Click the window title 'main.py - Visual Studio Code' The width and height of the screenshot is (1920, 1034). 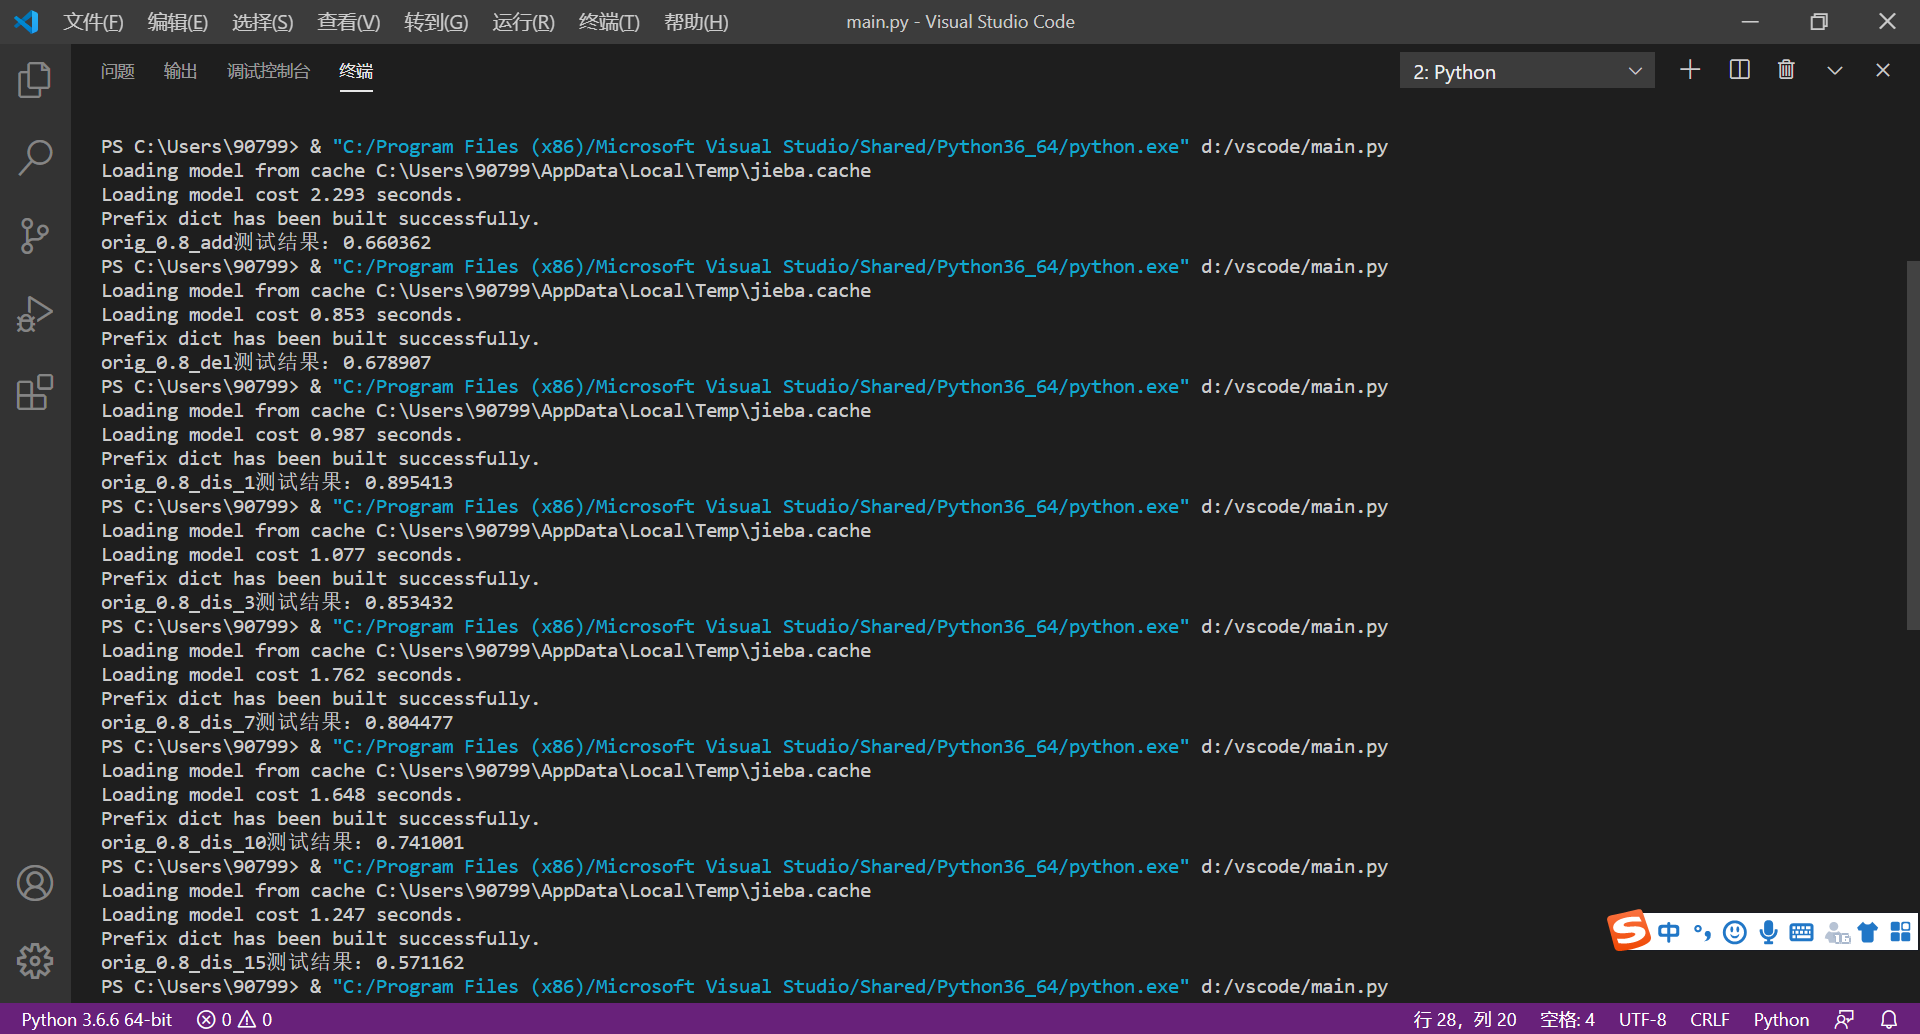pyautogui.click(x=960, y=21)
